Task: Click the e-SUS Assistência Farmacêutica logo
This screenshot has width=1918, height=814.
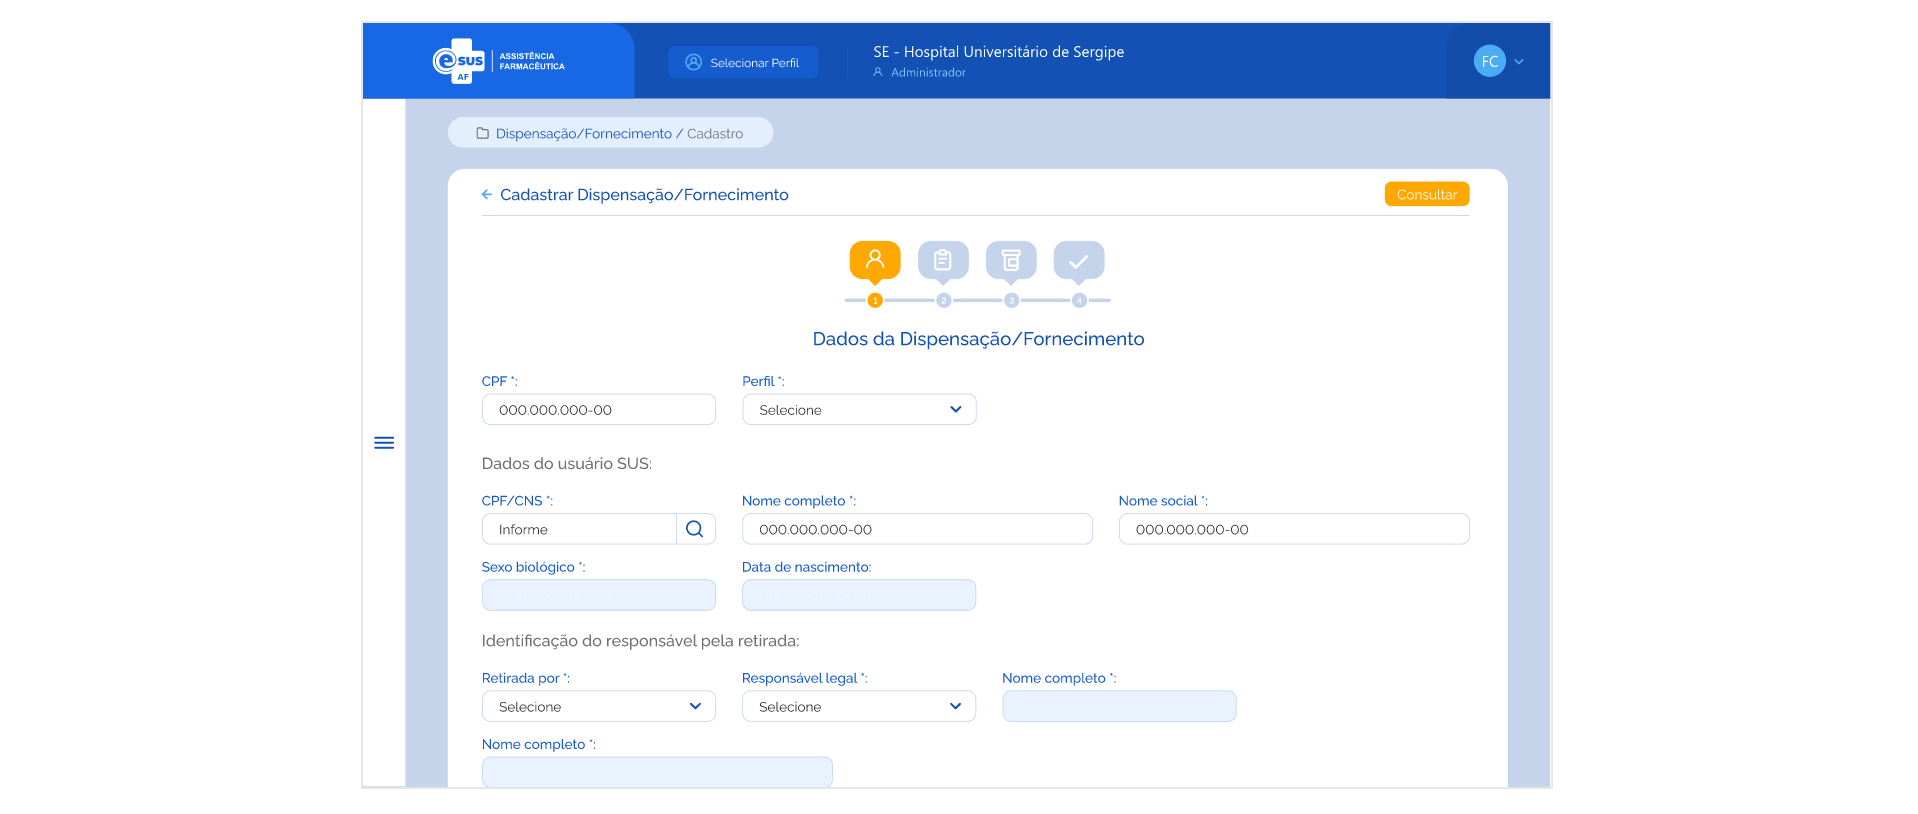Action: [498, 61]
